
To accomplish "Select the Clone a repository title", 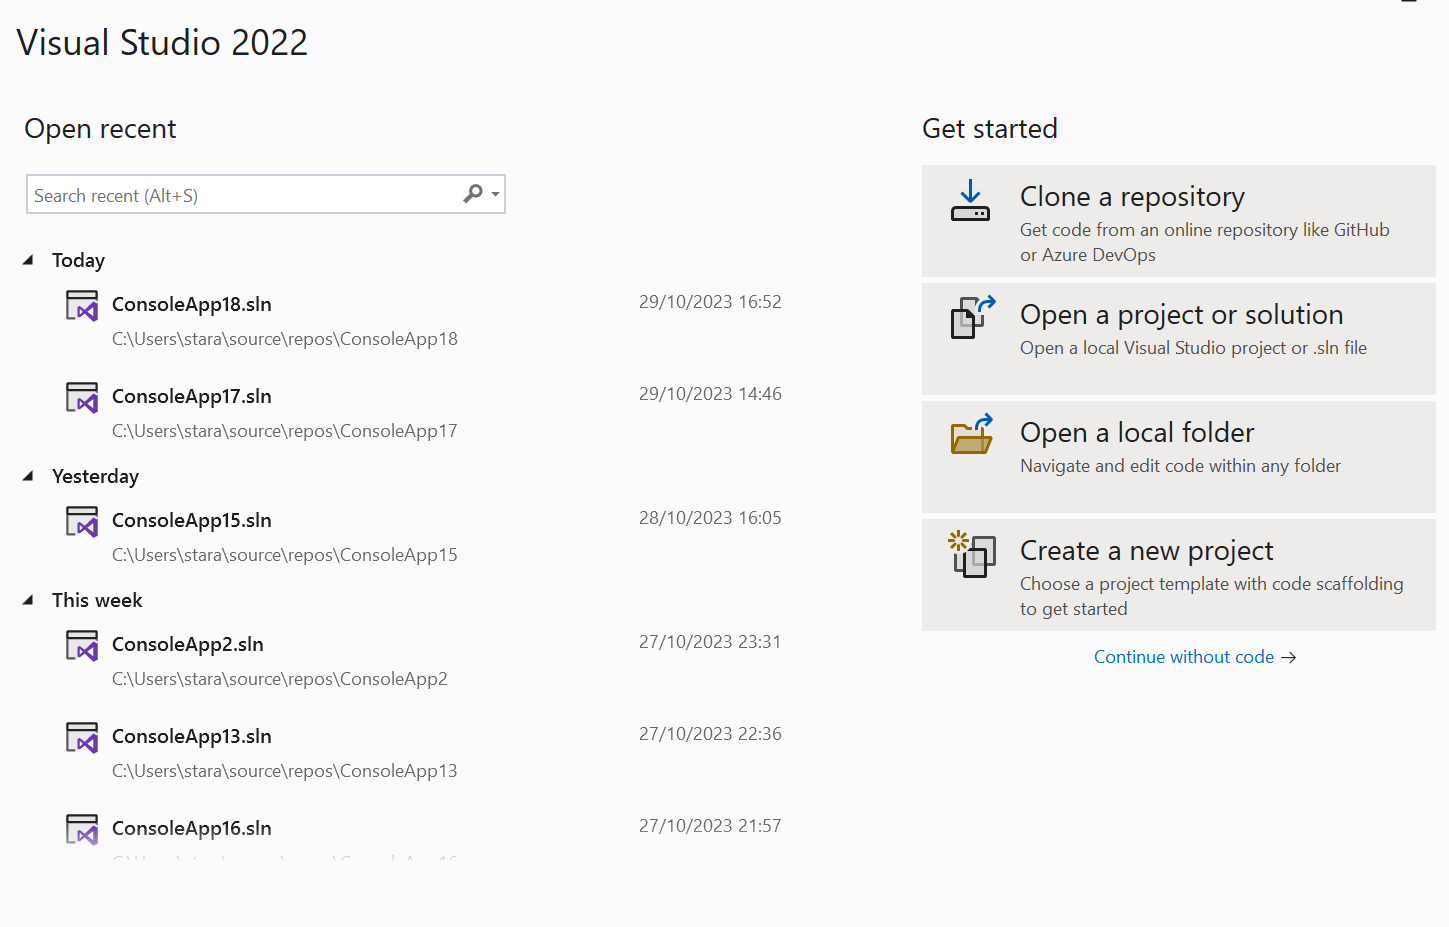I will click(x=1132, y=197).
